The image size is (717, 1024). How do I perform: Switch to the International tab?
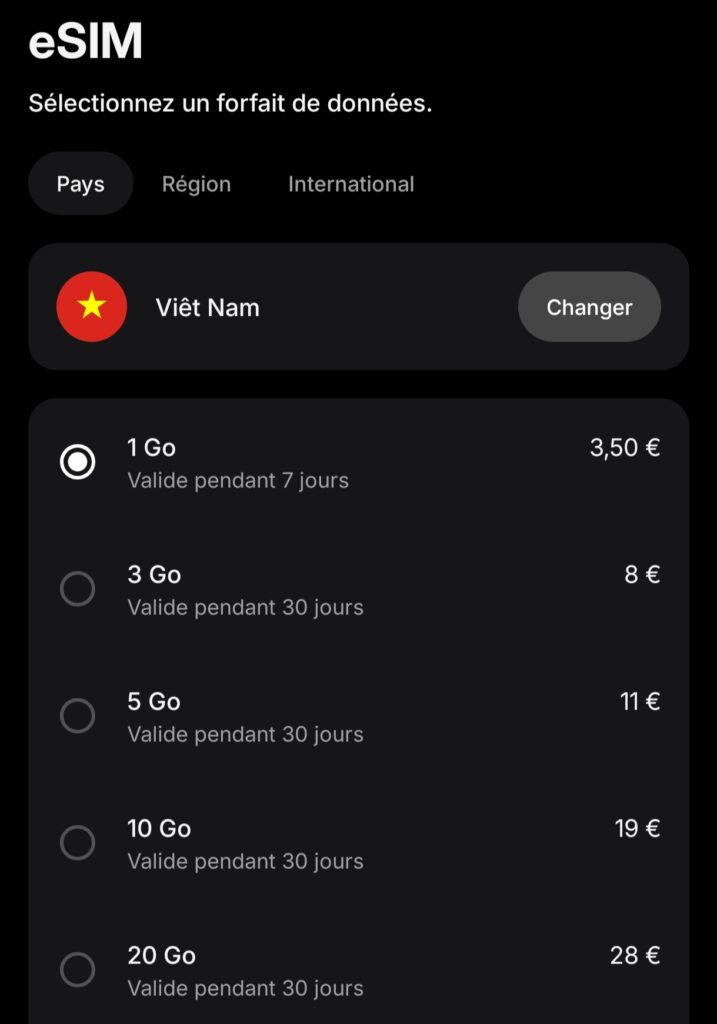point(350,184)
